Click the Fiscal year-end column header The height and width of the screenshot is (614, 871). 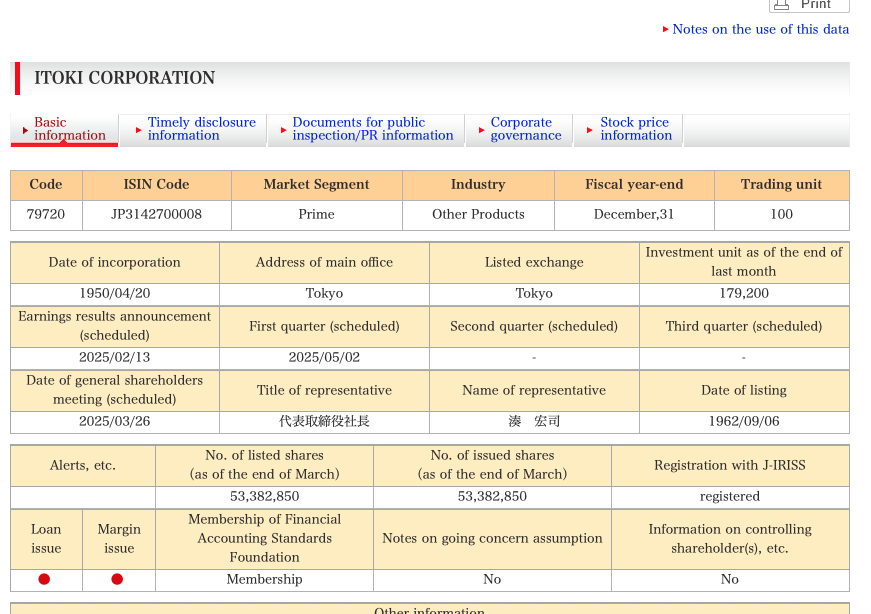point(634,185)
